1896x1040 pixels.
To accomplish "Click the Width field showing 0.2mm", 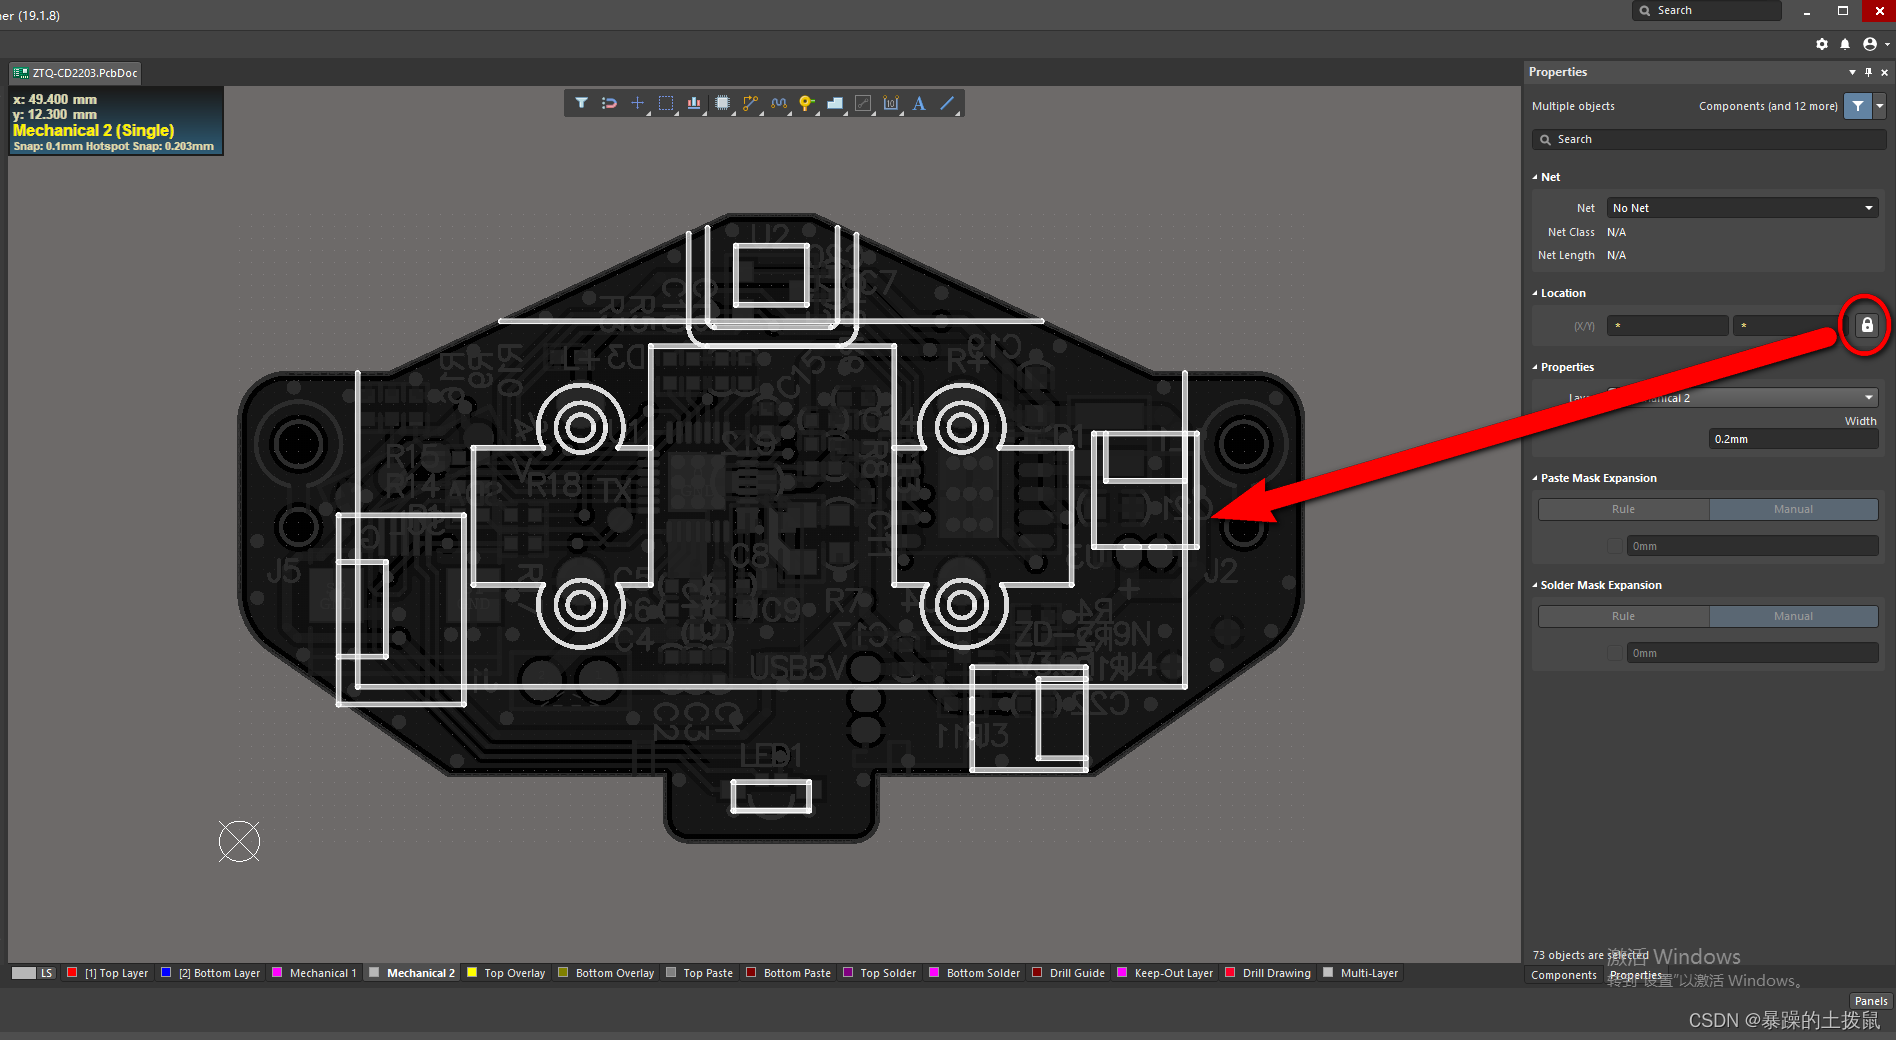I will click(1793, 439).
